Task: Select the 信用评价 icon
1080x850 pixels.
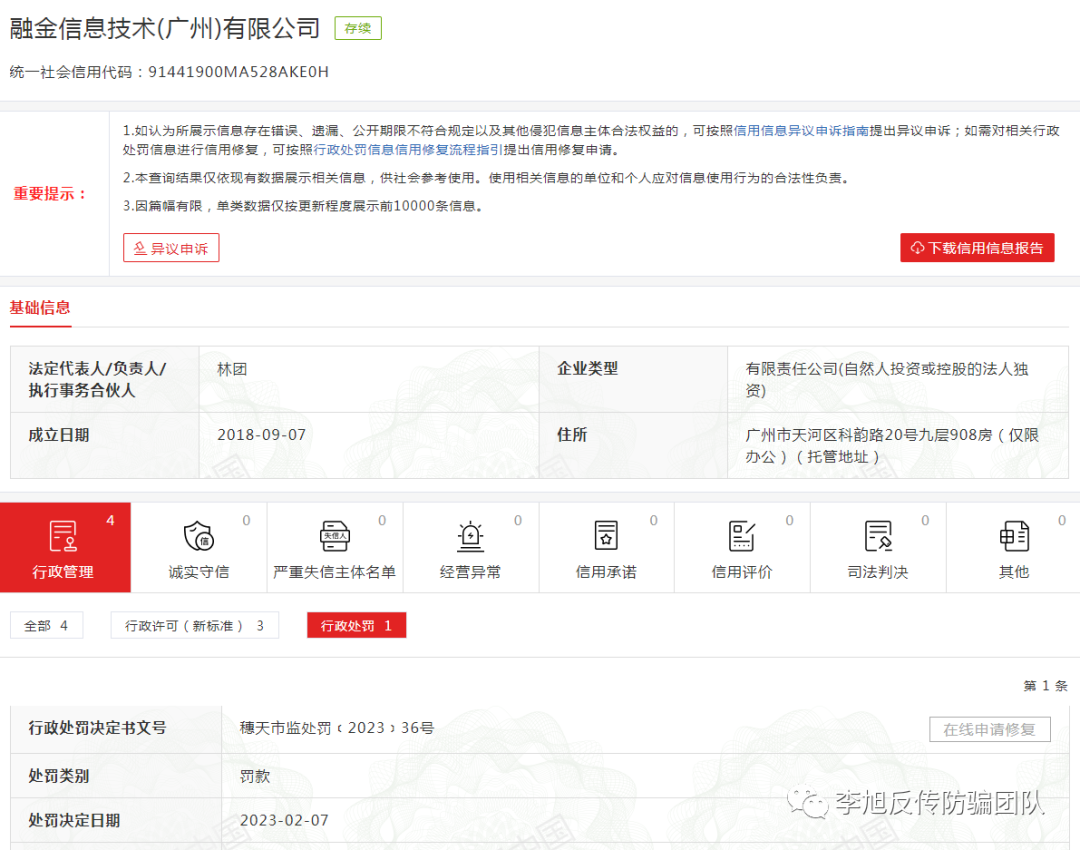Action: click(x=742, y=536)
